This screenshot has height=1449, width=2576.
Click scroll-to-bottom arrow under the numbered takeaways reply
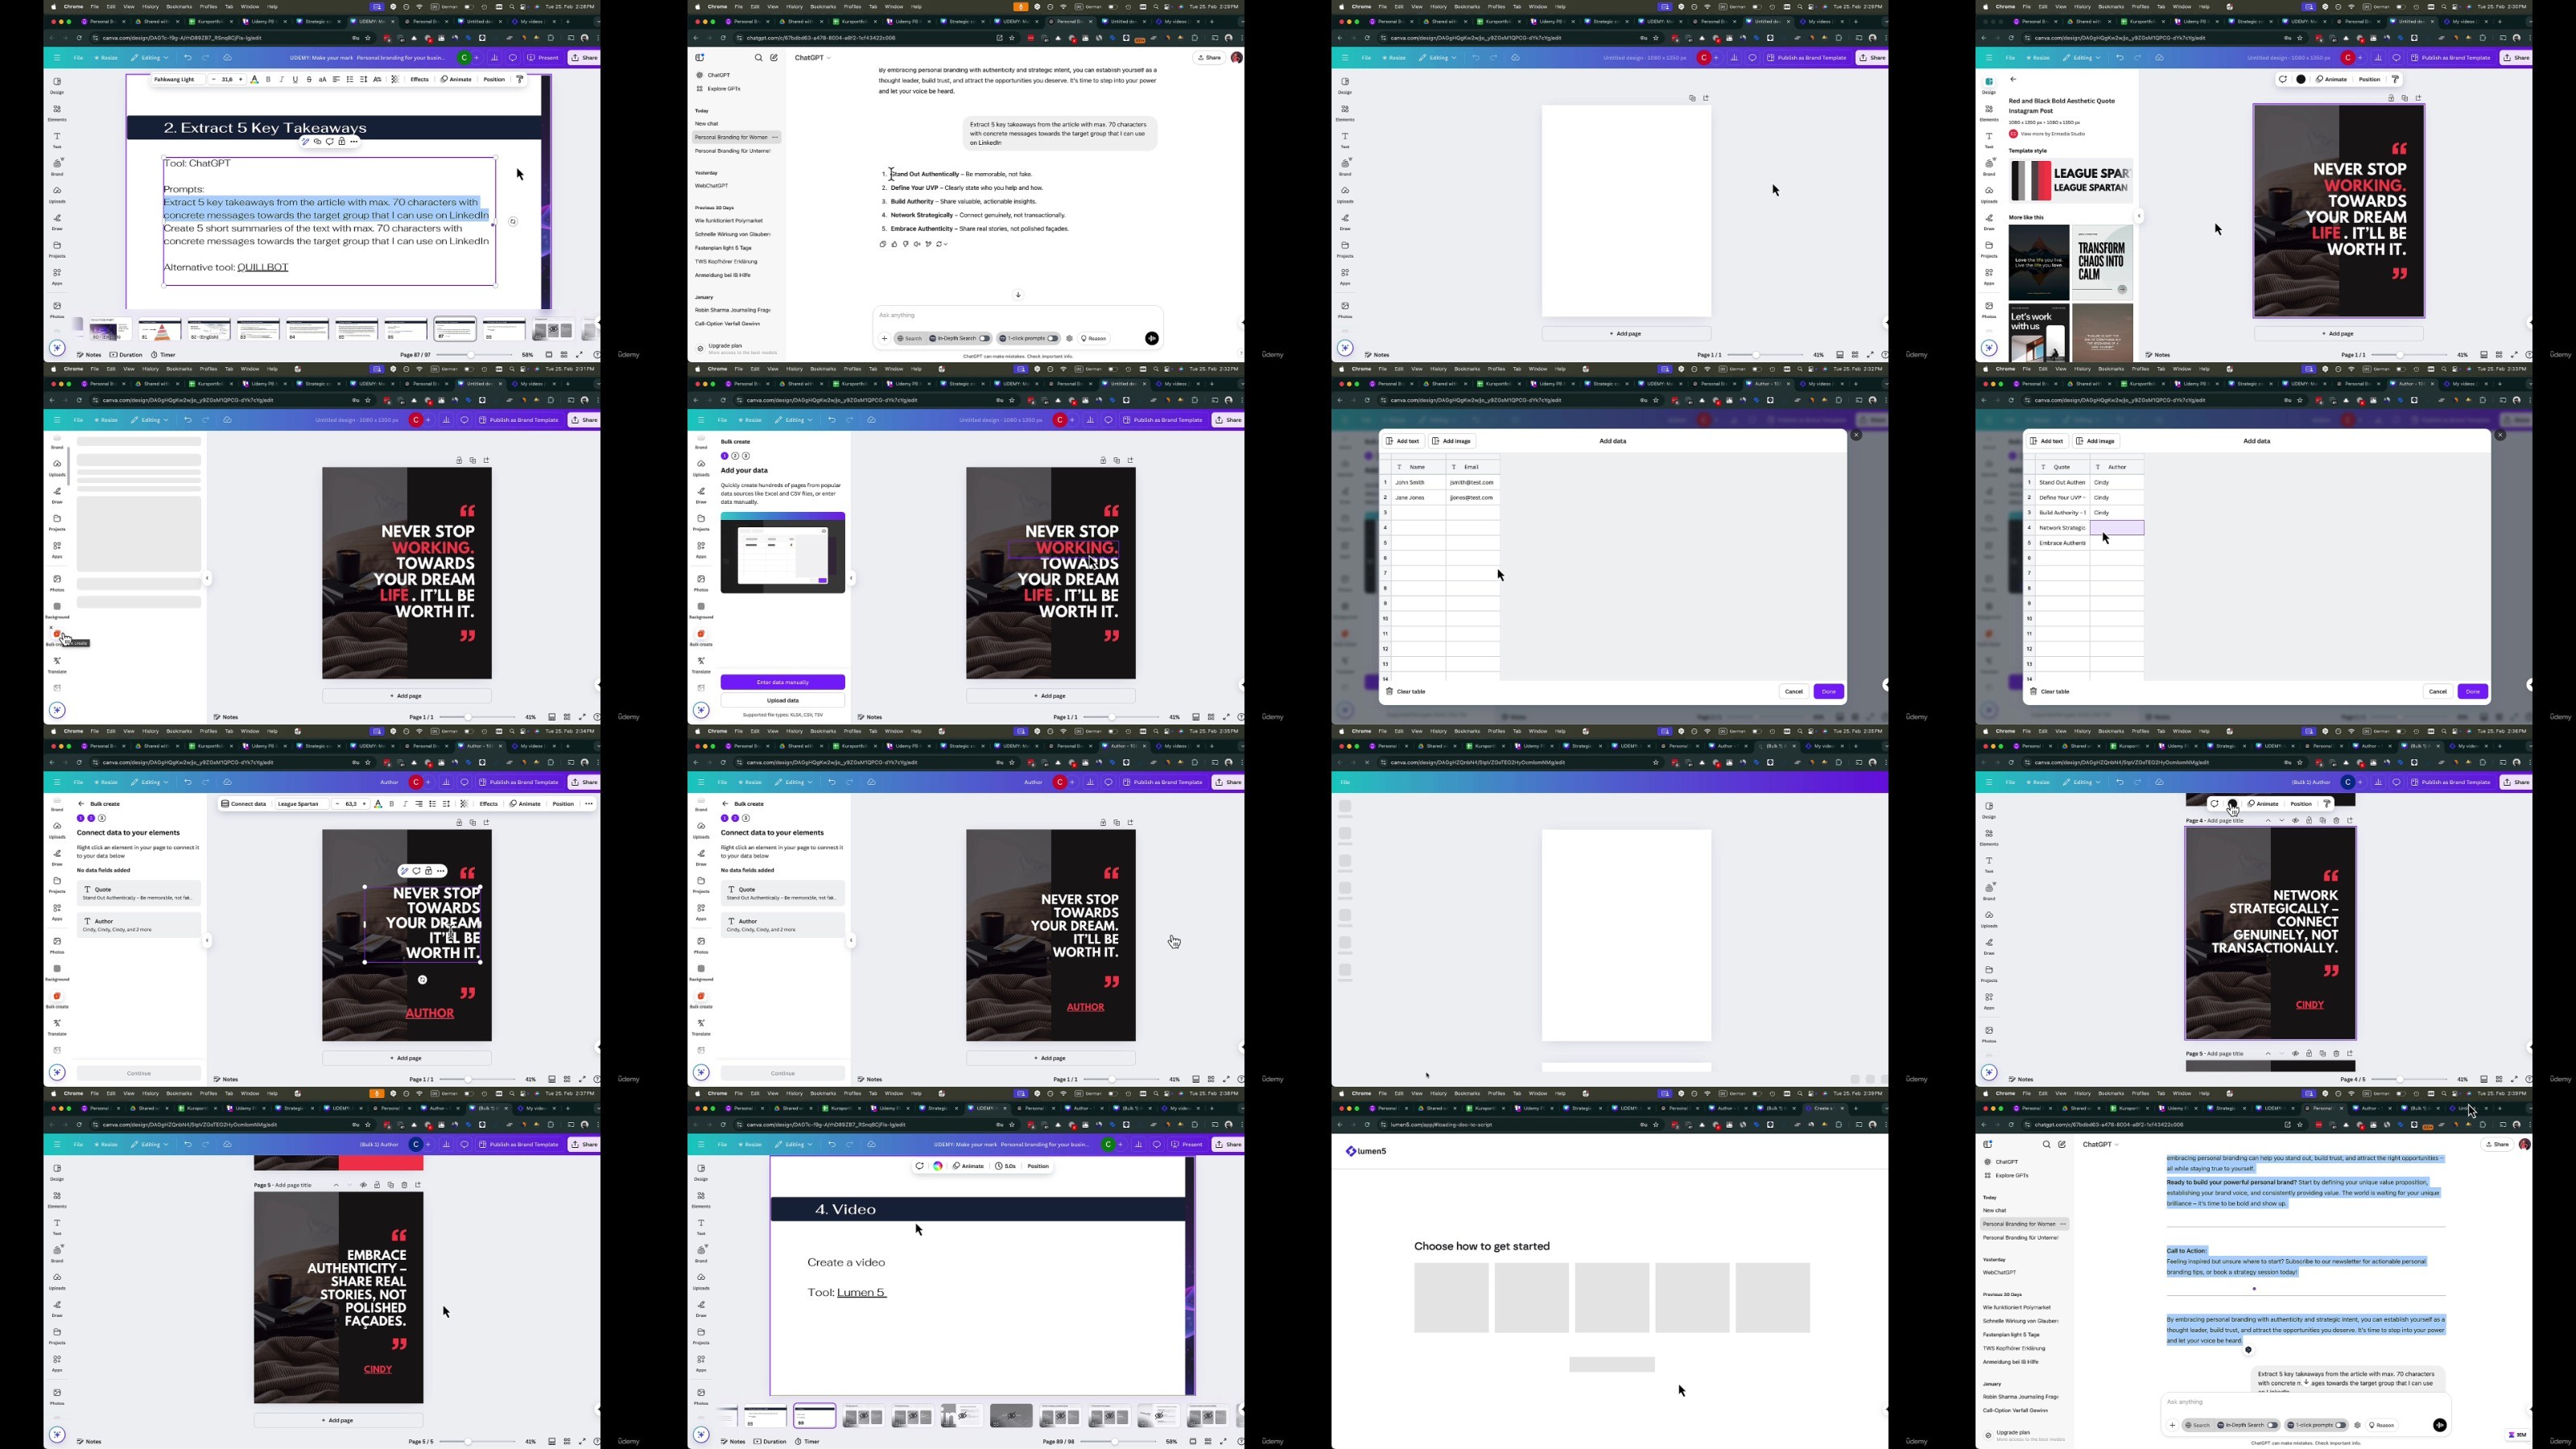pos(1018,295)
